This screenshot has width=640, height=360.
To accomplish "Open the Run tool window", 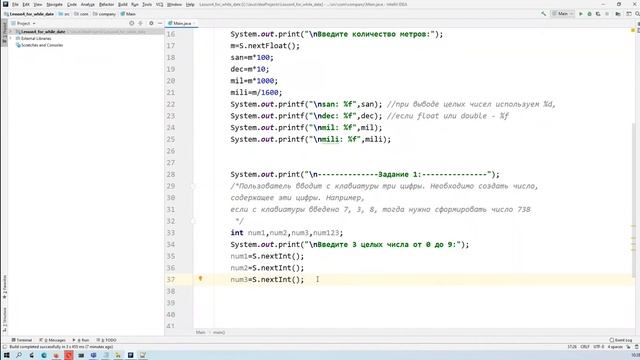I will point(81,340).
